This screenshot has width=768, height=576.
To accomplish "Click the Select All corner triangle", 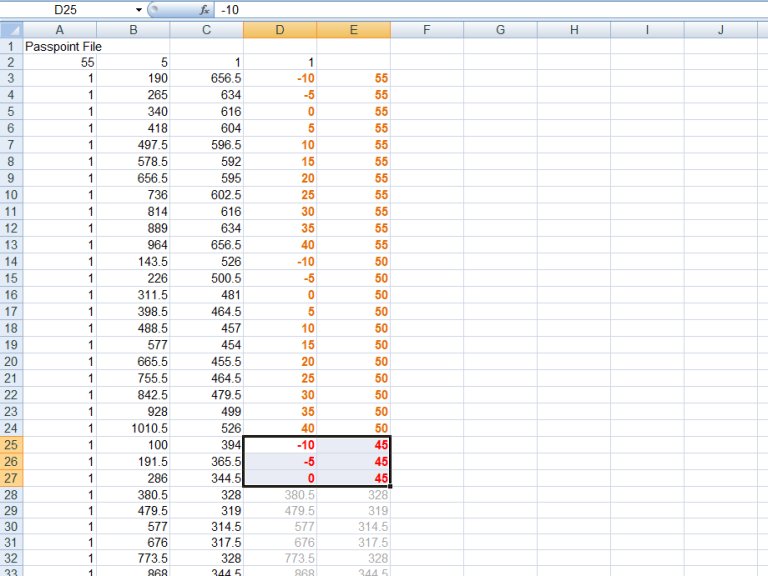I will tap(11, 30).
